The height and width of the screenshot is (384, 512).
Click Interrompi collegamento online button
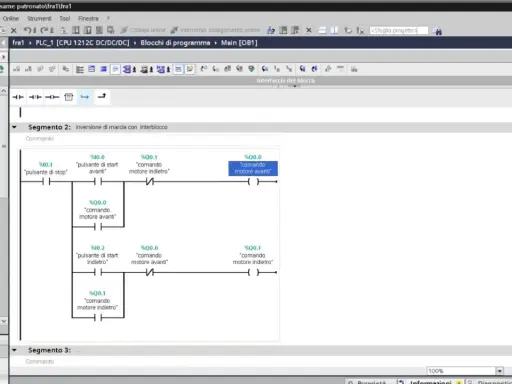[x=215, y=30]
